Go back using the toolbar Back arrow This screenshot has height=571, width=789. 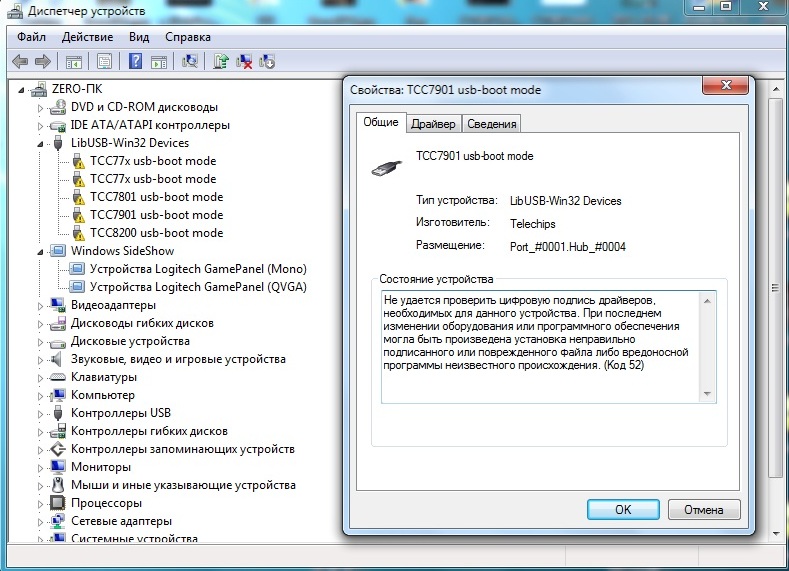20,62
